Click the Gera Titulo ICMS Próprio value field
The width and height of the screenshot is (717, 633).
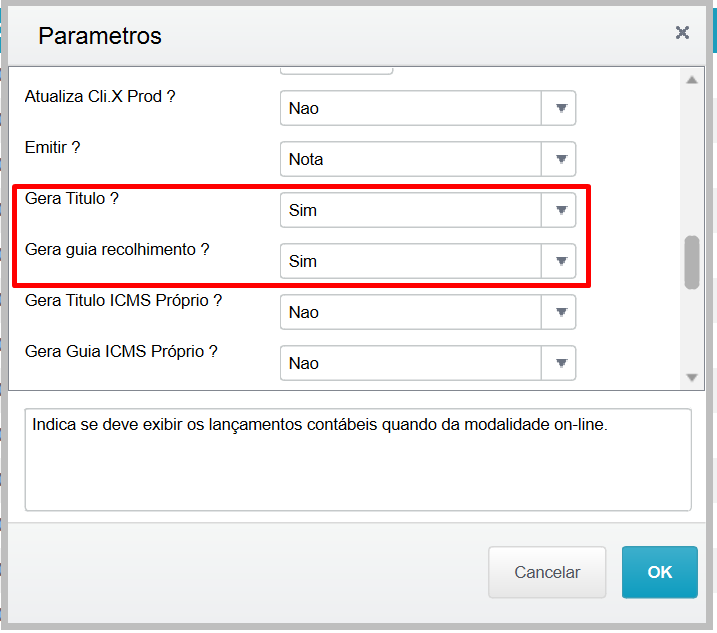[411, 312]
